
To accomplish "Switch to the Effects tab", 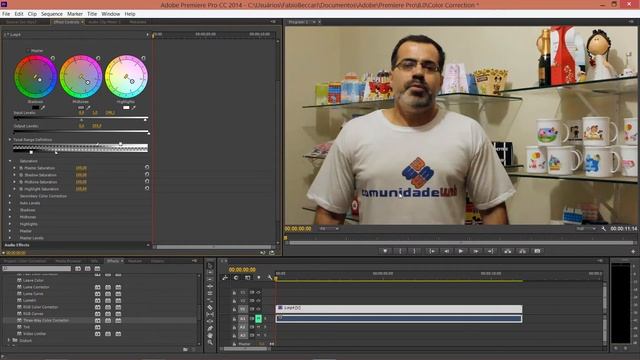I will click(x=113, y=261).
